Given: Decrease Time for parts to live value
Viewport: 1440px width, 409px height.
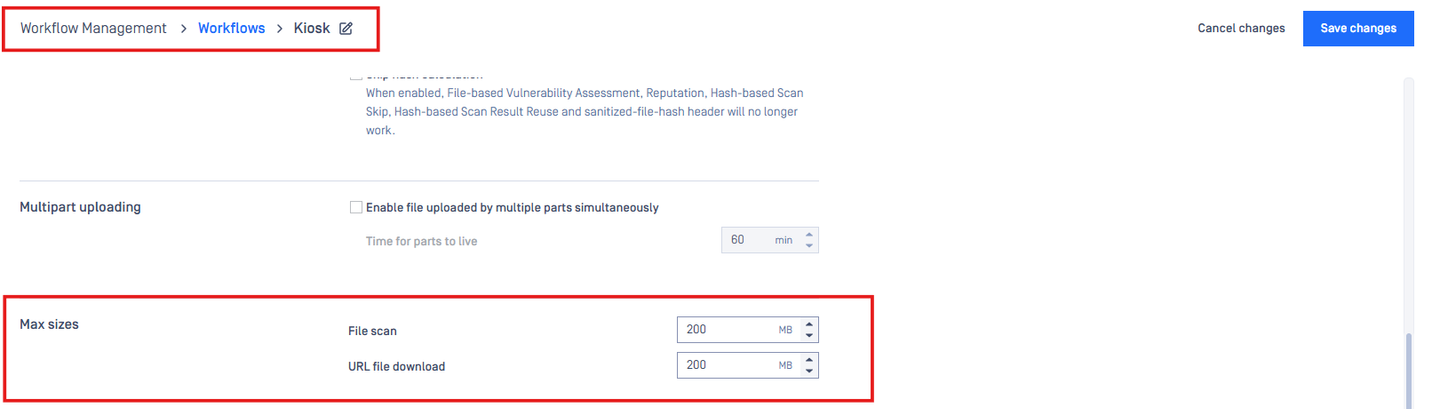Looking at the screenshot, I should point(808,246).
